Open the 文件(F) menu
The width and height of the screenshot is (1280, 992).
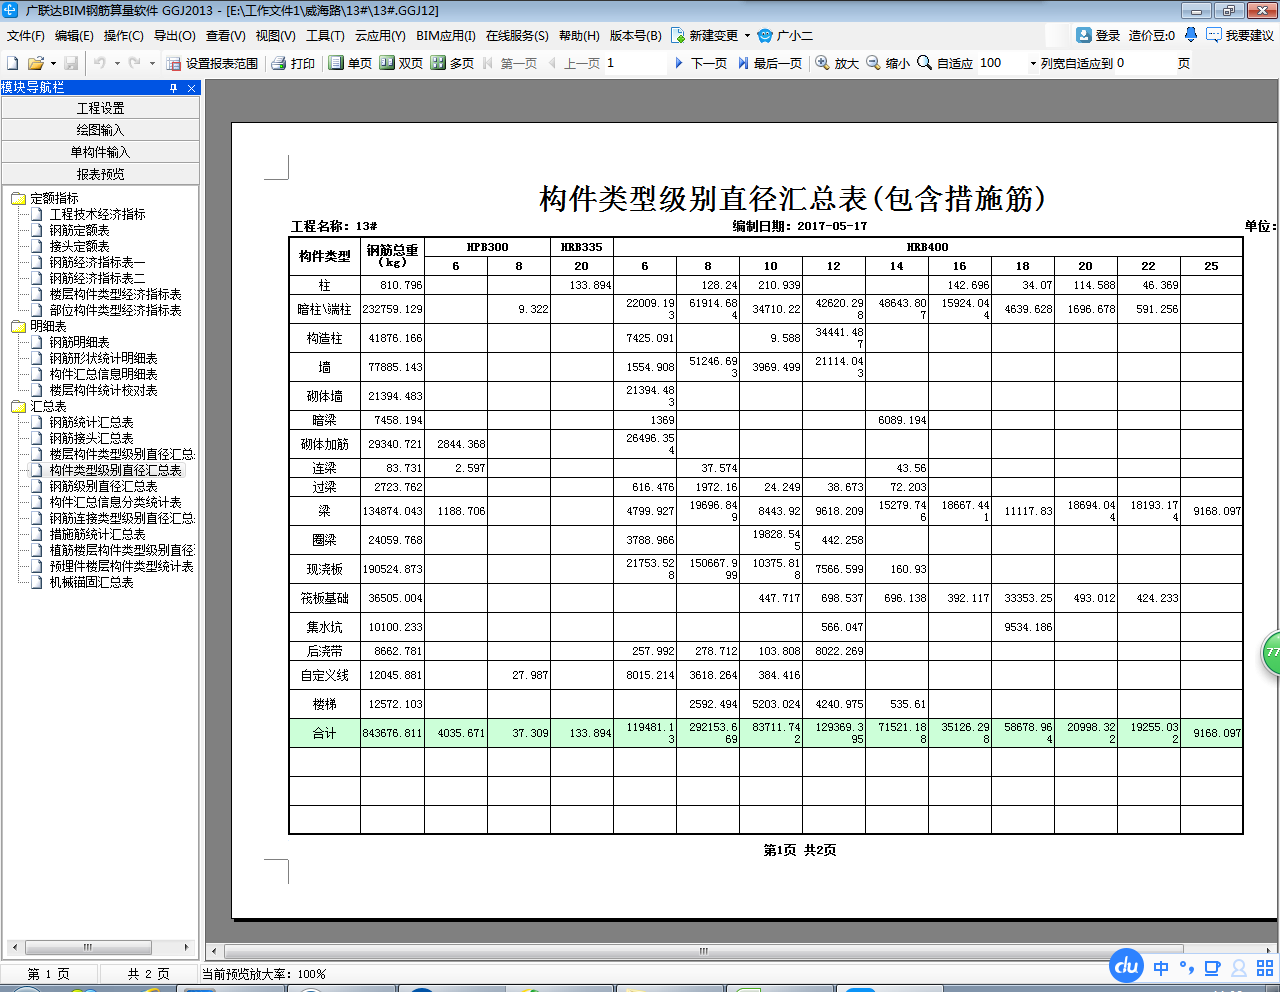(26, 35)
